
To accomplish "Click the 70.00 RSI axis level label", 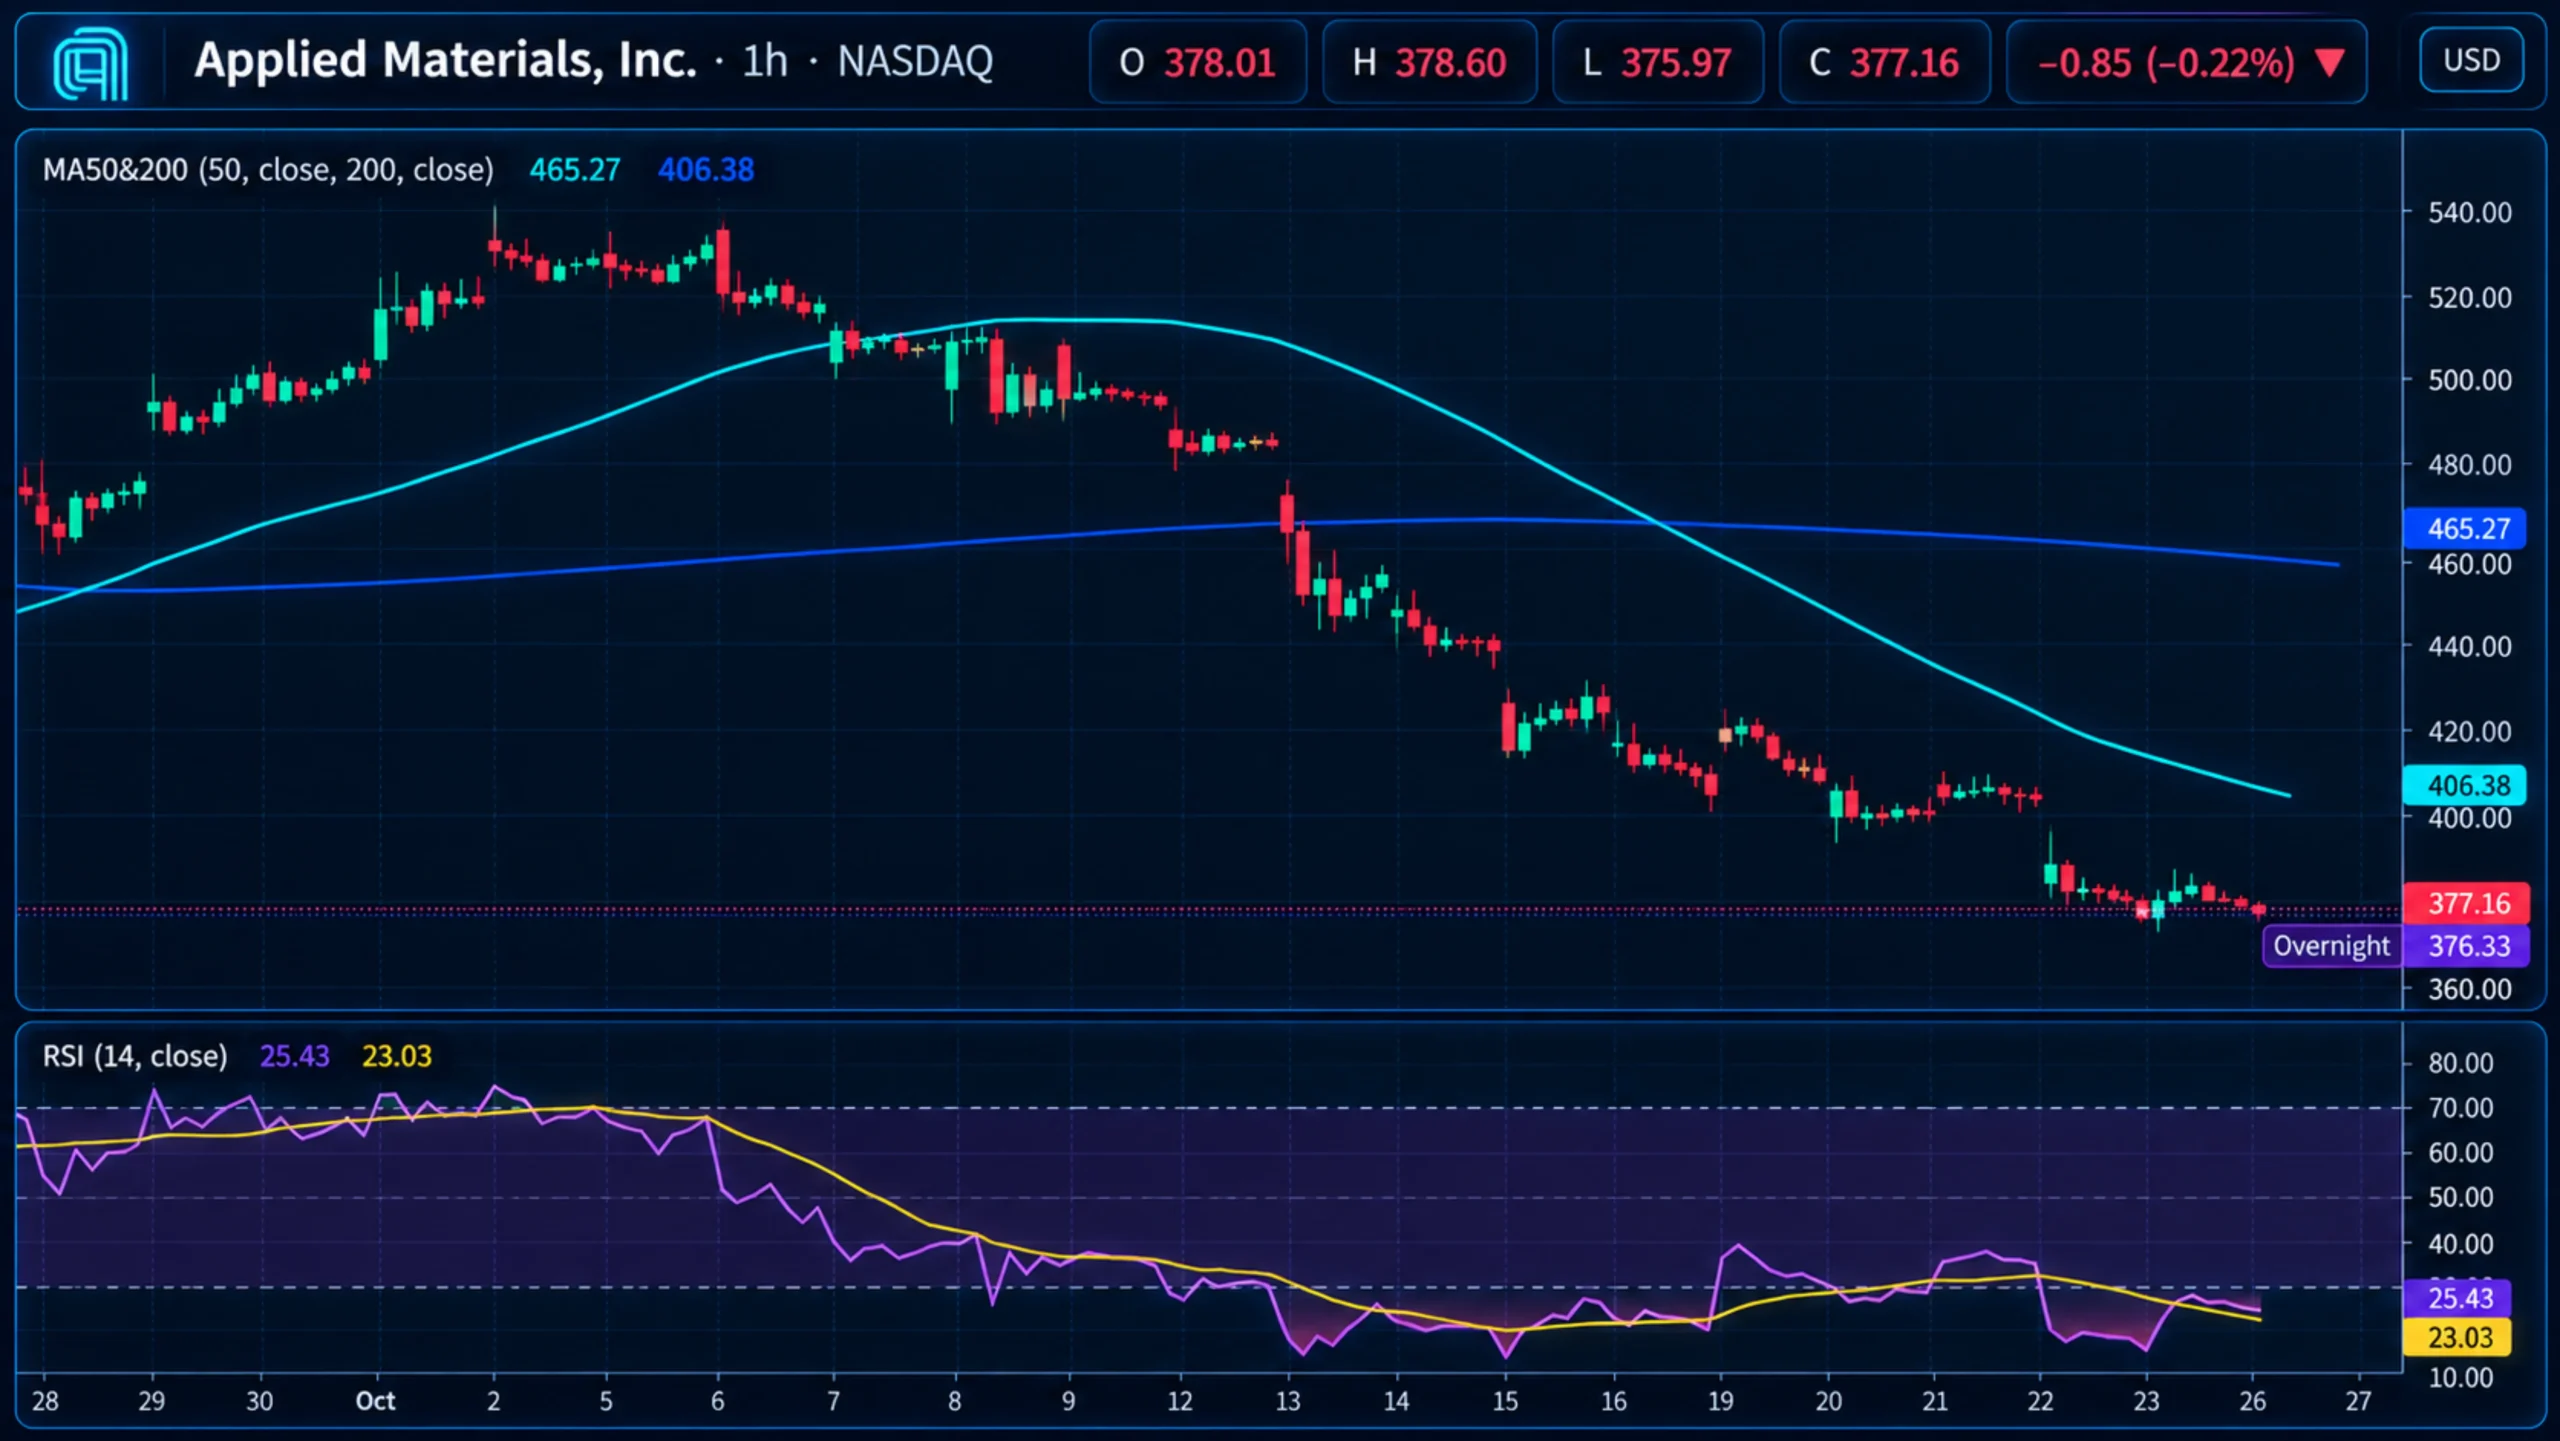I will tap(2460, 1107).
